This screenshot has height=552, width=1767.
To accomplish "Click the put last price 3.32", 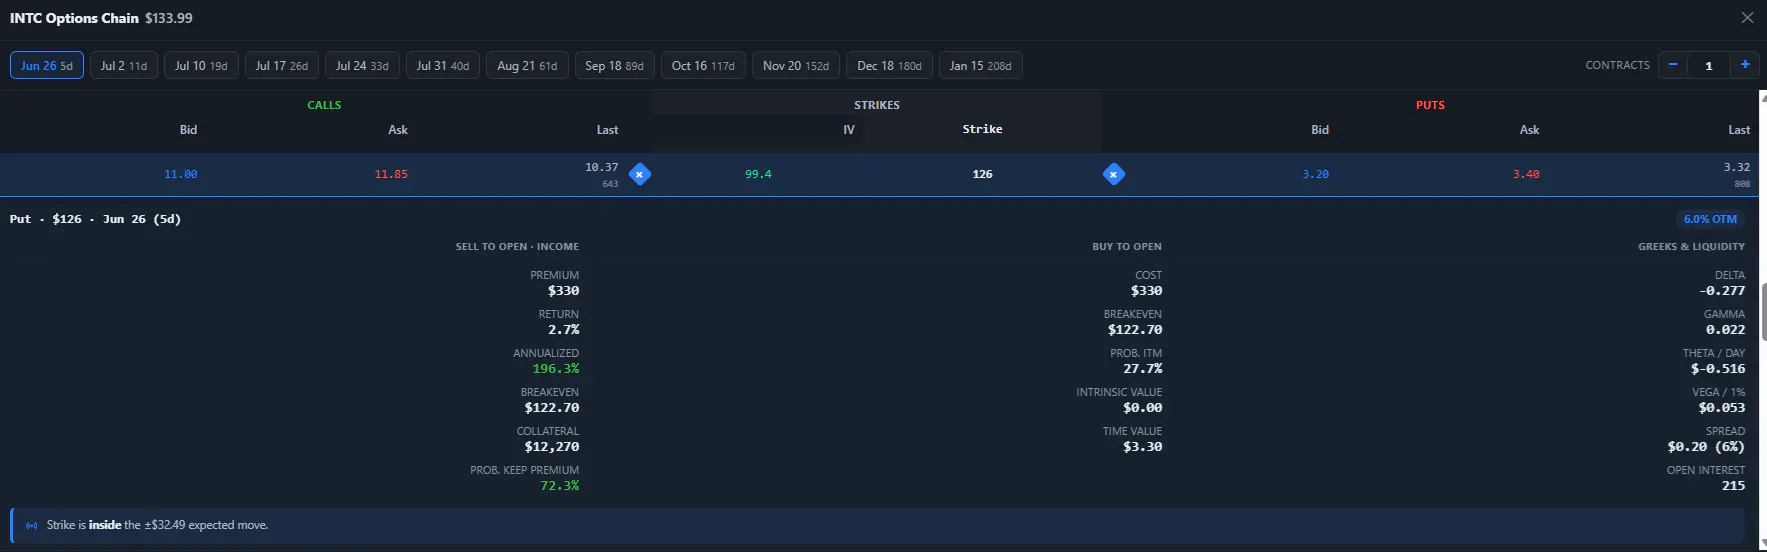I will [x=1737, y=167].
